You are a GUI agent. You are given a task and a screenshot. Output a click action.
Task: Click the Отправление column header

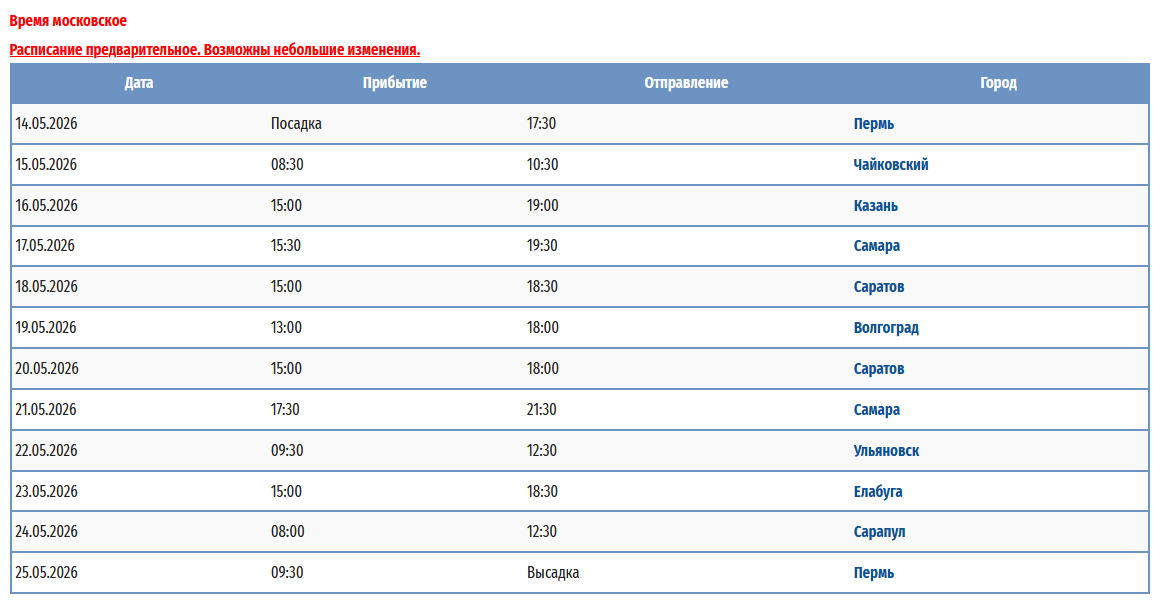[686, 83]
